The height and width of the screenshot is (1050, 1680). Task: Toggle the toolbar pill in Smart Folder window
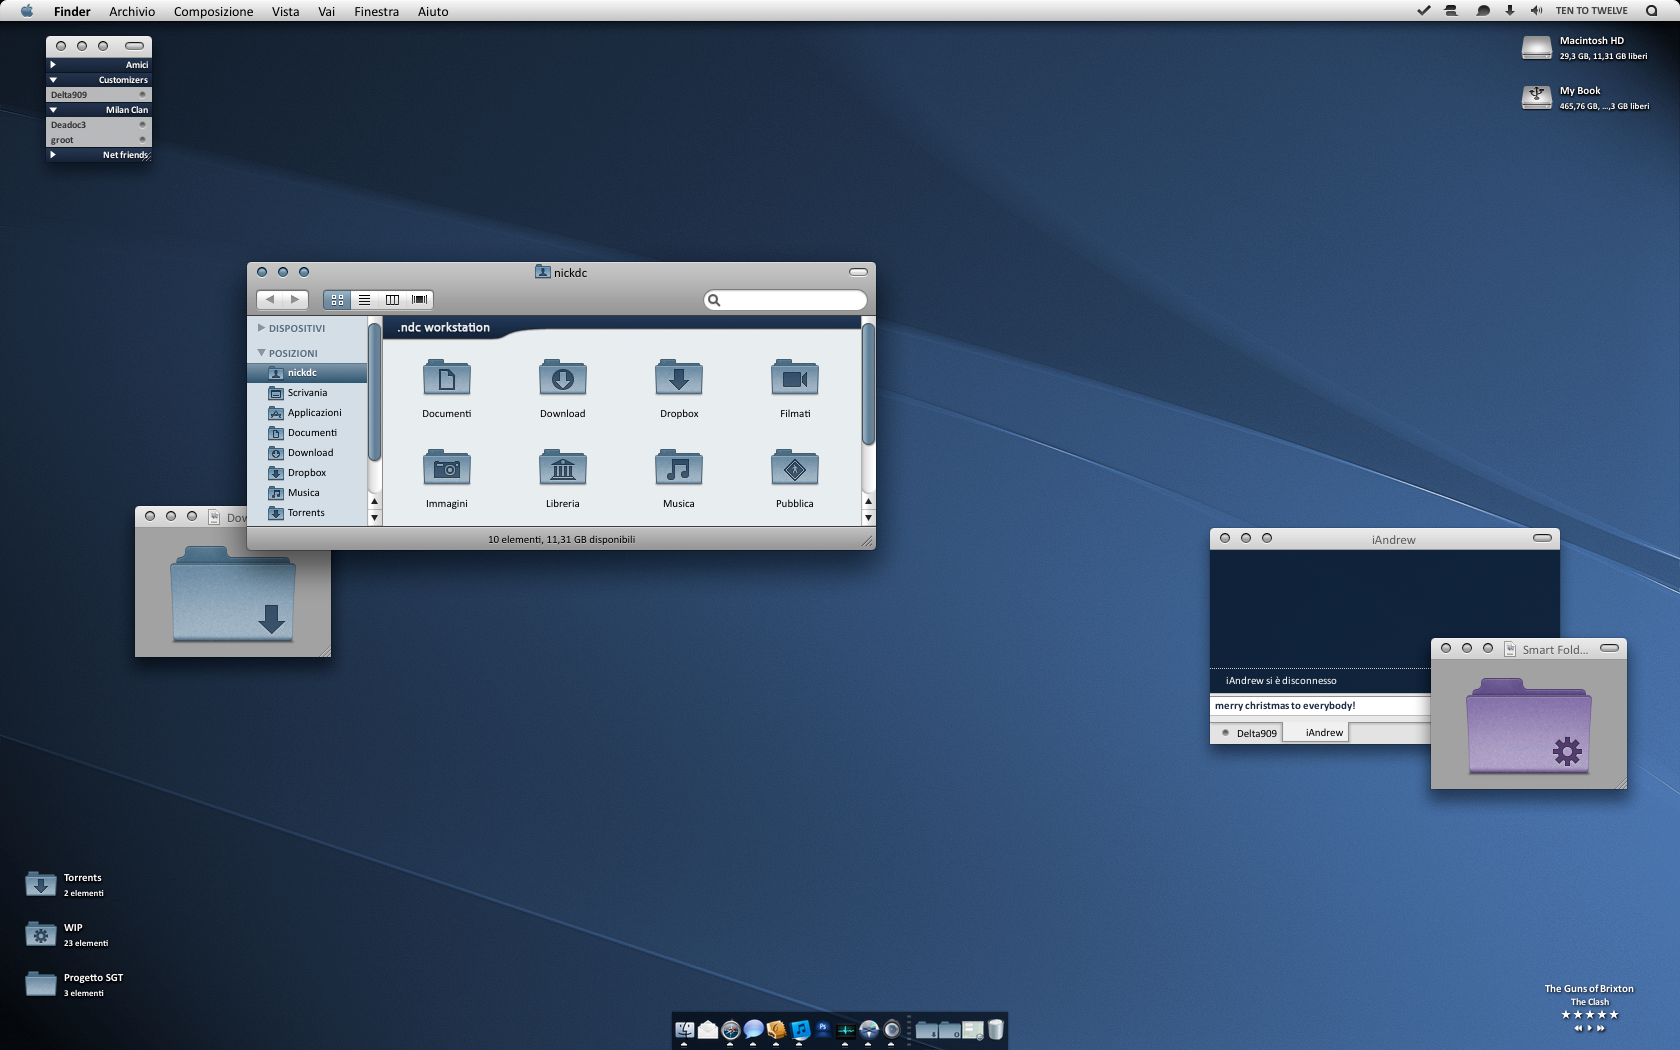(x=1609, y=648)
